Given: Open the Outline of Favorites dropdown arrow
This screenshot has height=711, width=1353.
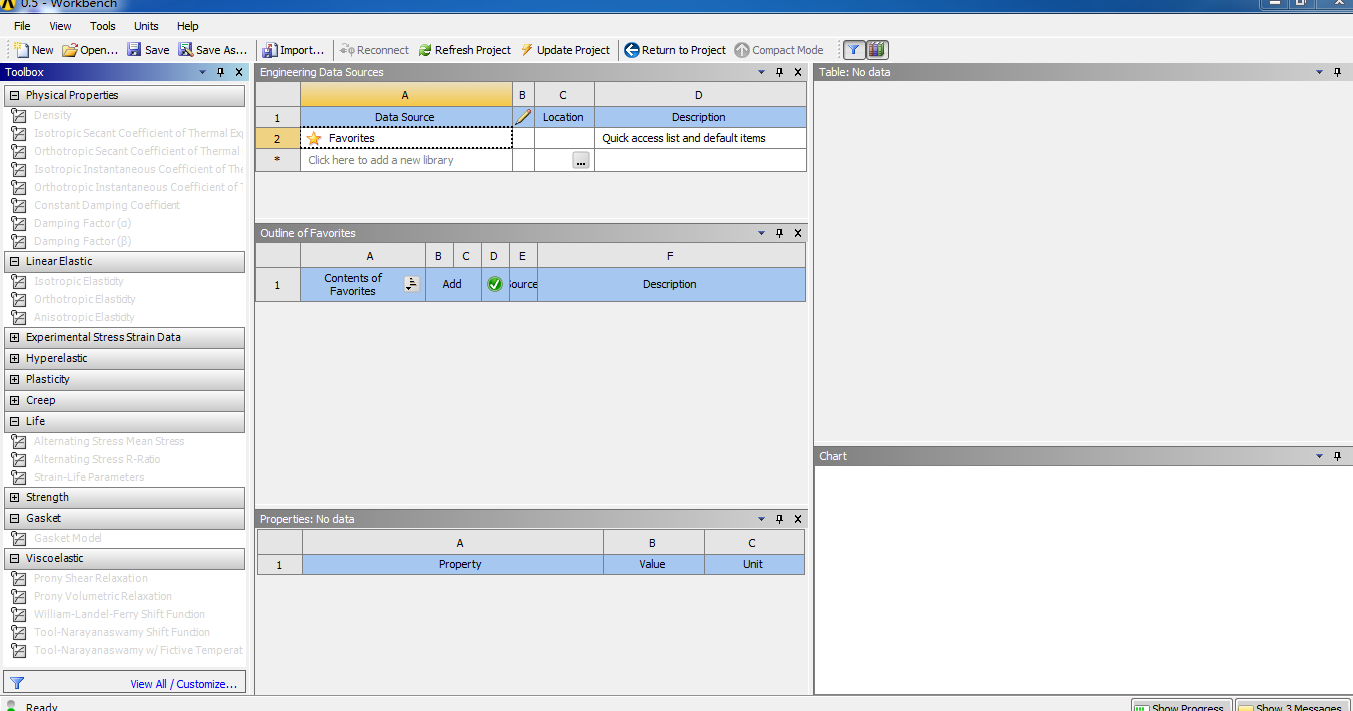Looking at the screenshot, I should coord(762,233).
